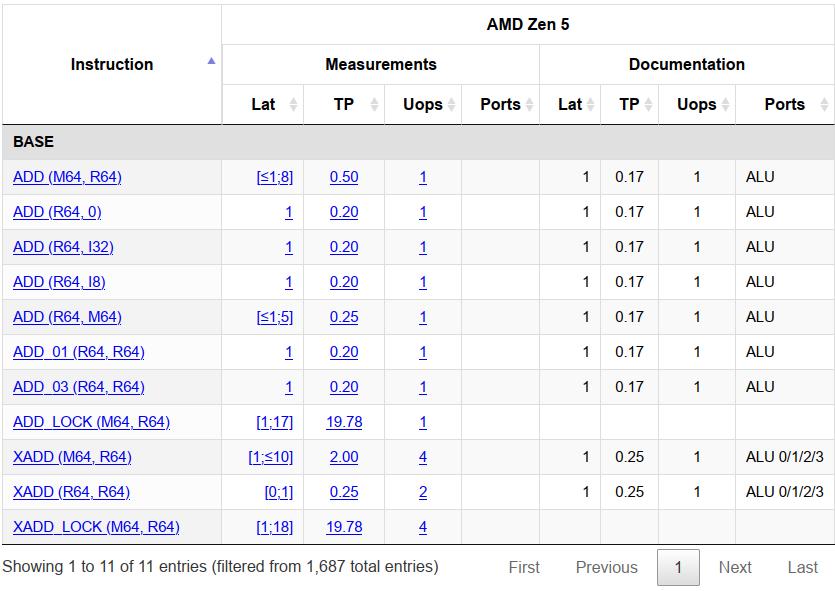Click documented TP 0.25 for XADD (R64, R64)
This screenshot has height=591, width=835.
[x=629, y=492]
